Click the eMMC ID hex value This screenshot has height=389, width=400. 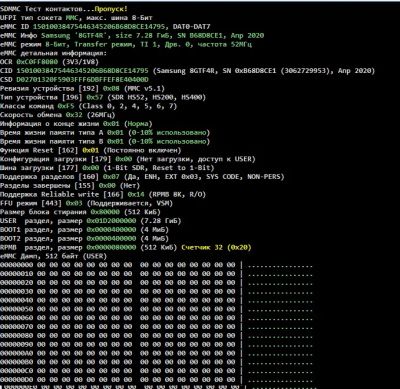click(99, 27)
